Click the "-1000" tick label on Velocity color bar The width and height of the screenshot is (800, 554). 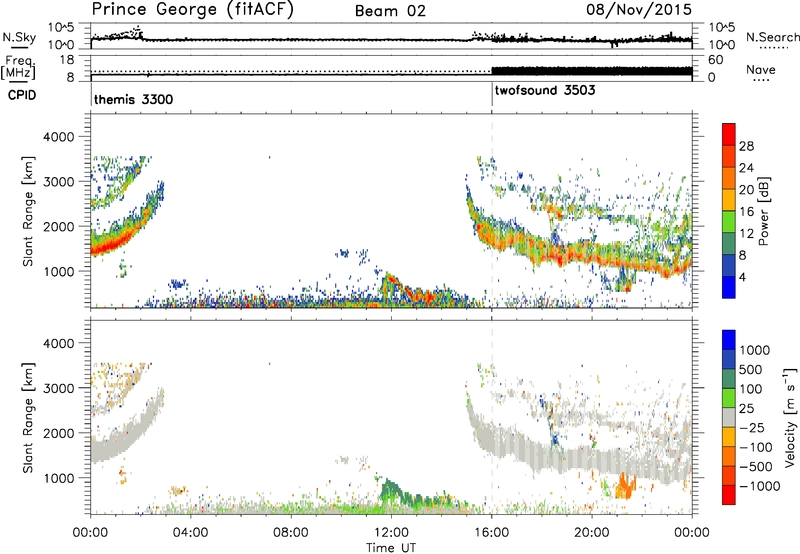(760, 486)
